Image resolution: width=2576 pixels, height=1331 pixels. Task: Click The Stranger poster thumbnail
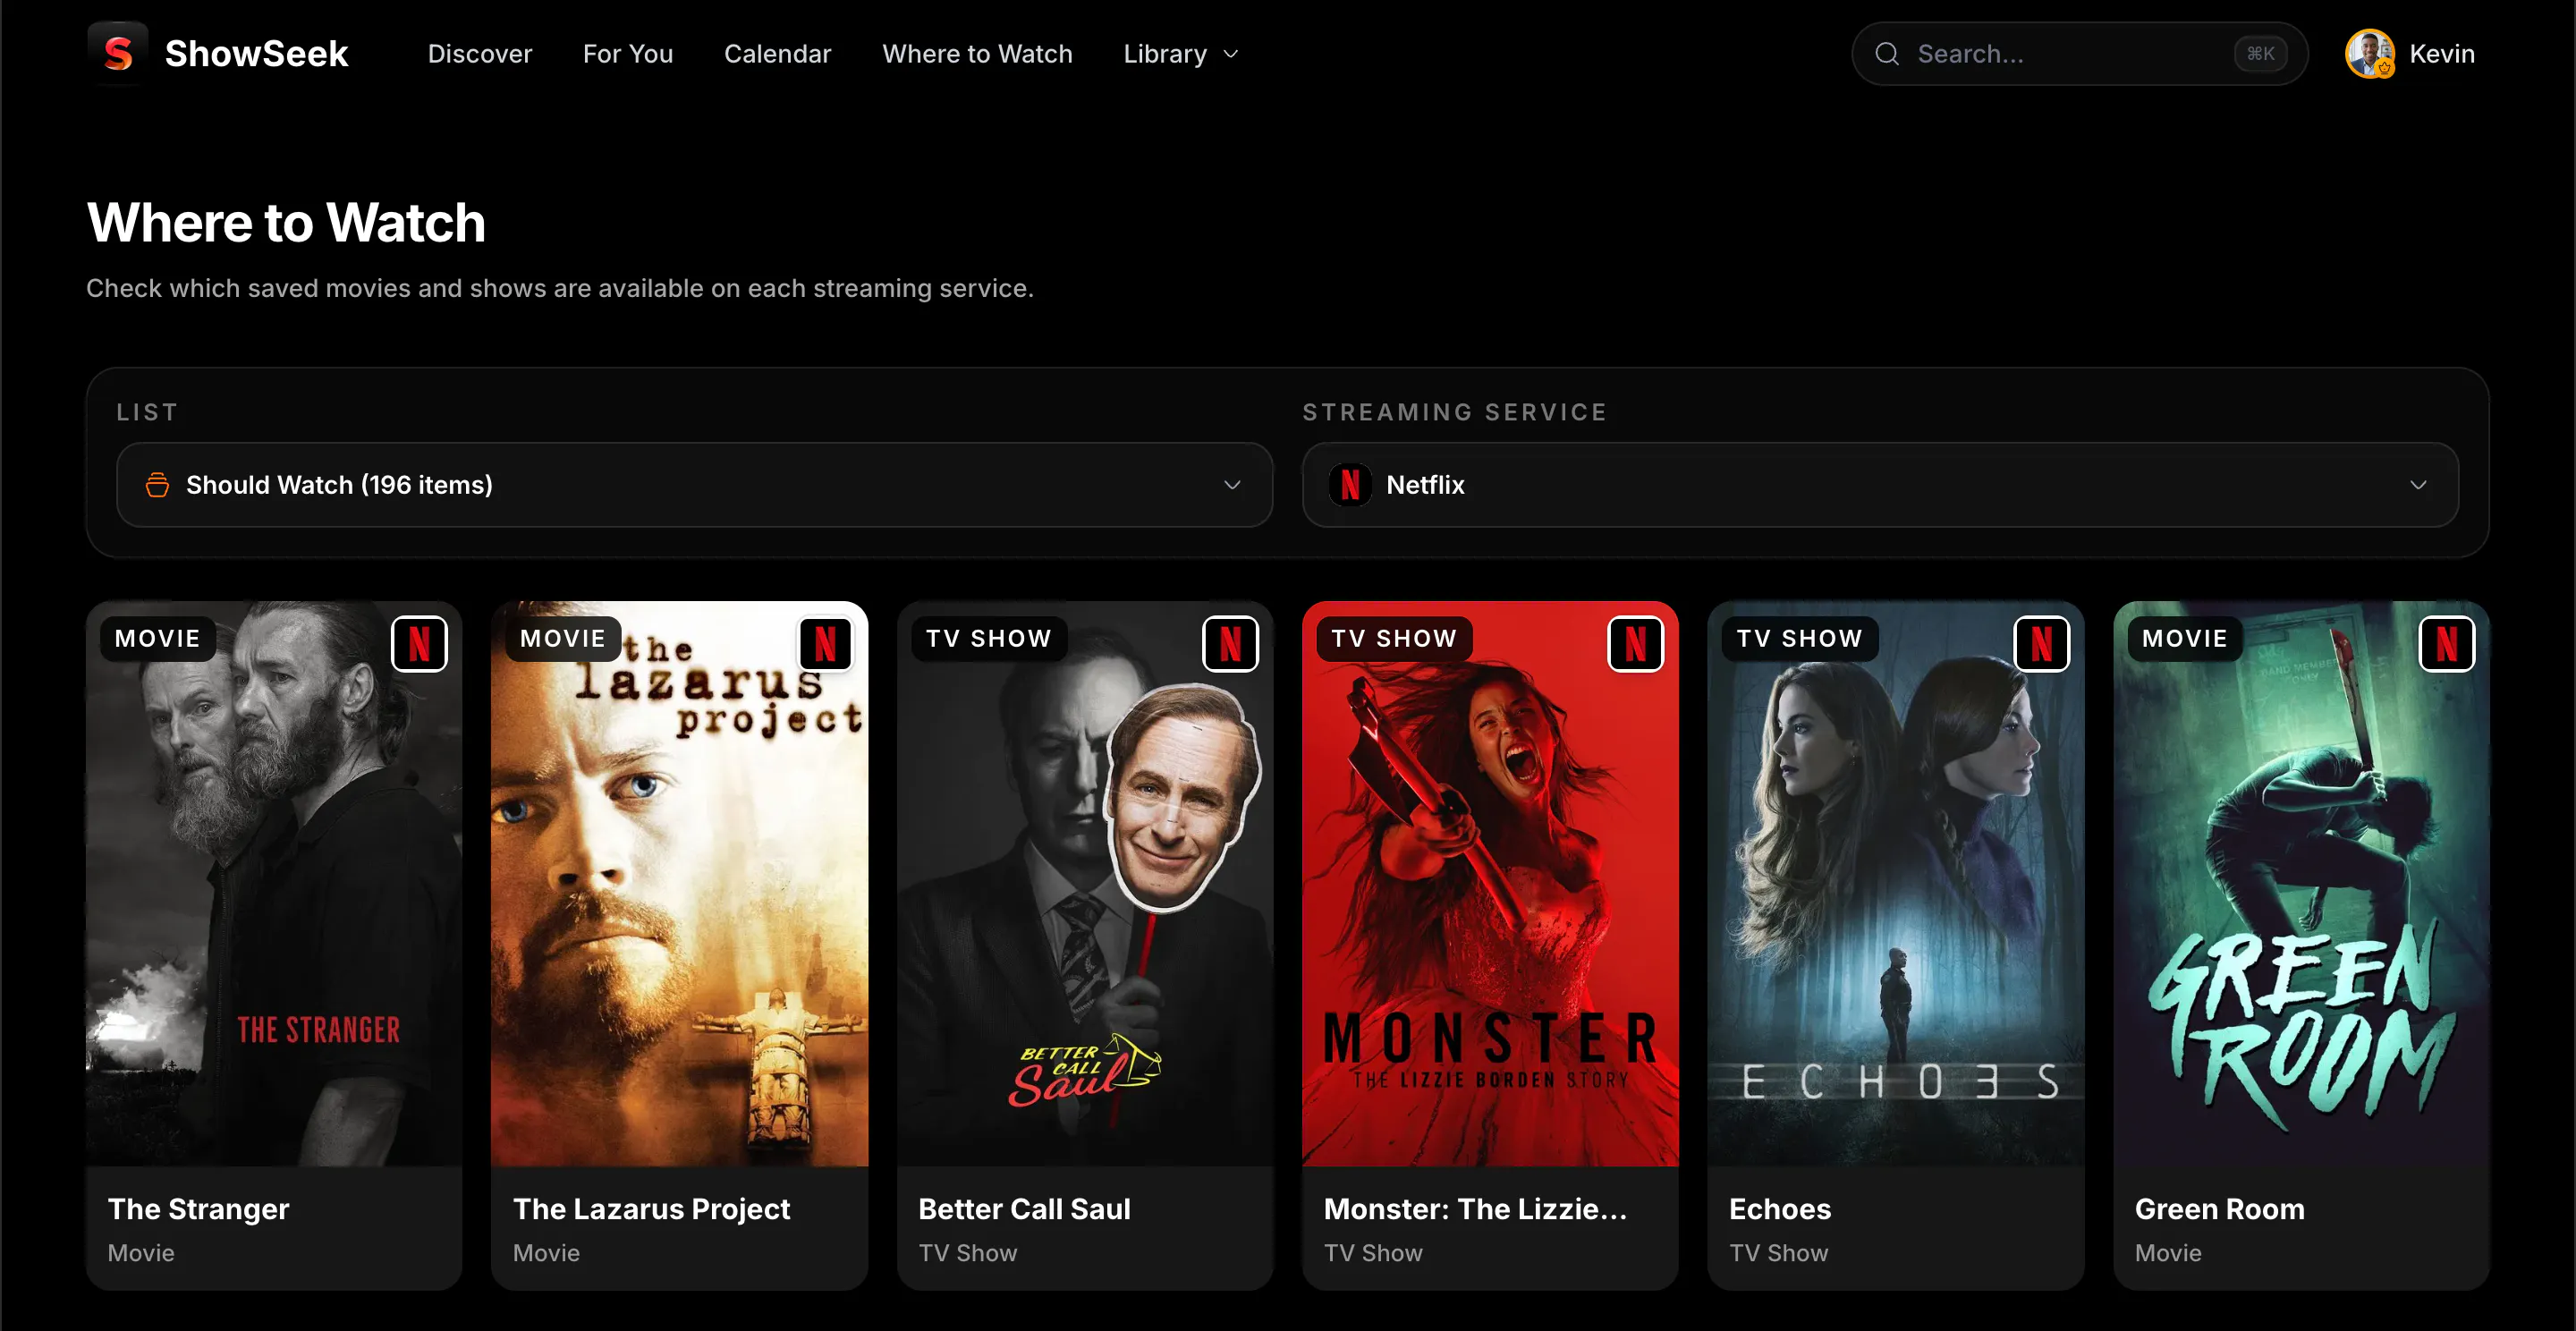coord(274,884)
